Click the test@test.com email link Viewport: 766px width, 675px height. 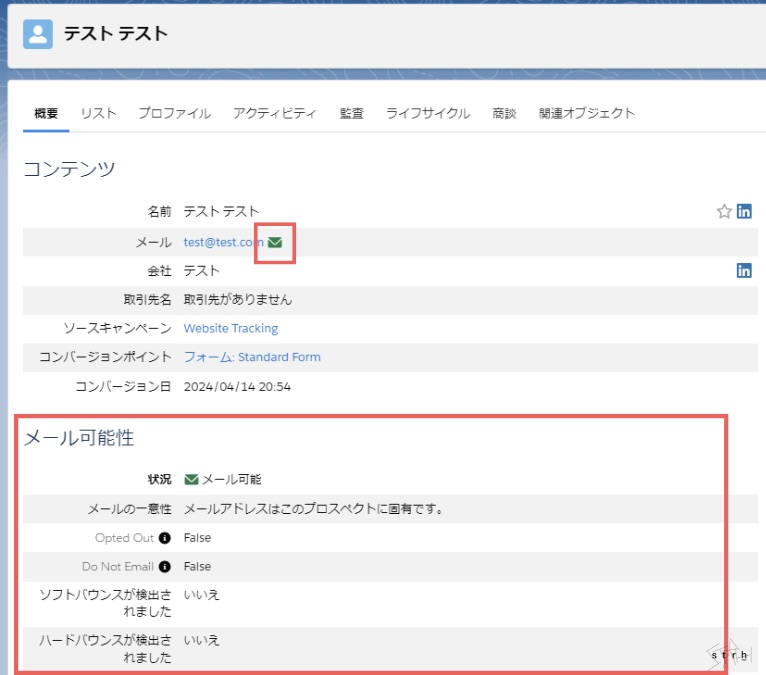(223, 242)
